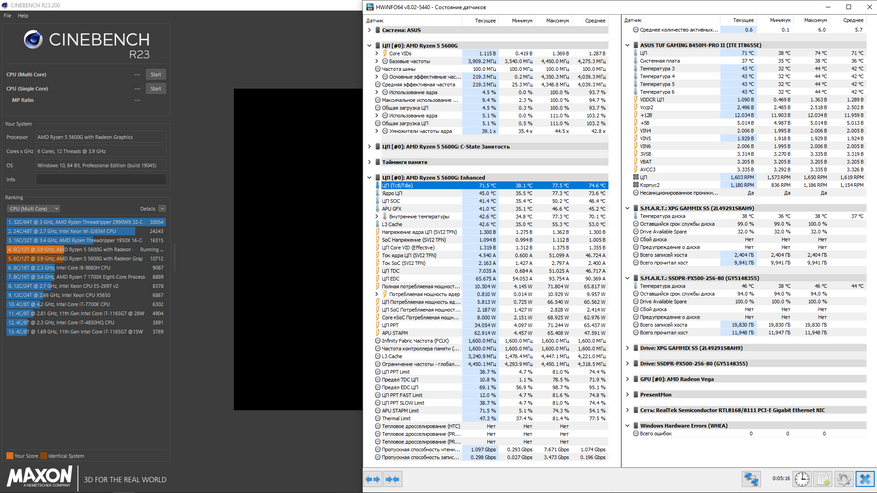
Task: Click the Processor field showing AMD Ryzen 5 5600G
Action: pos(101,137)
